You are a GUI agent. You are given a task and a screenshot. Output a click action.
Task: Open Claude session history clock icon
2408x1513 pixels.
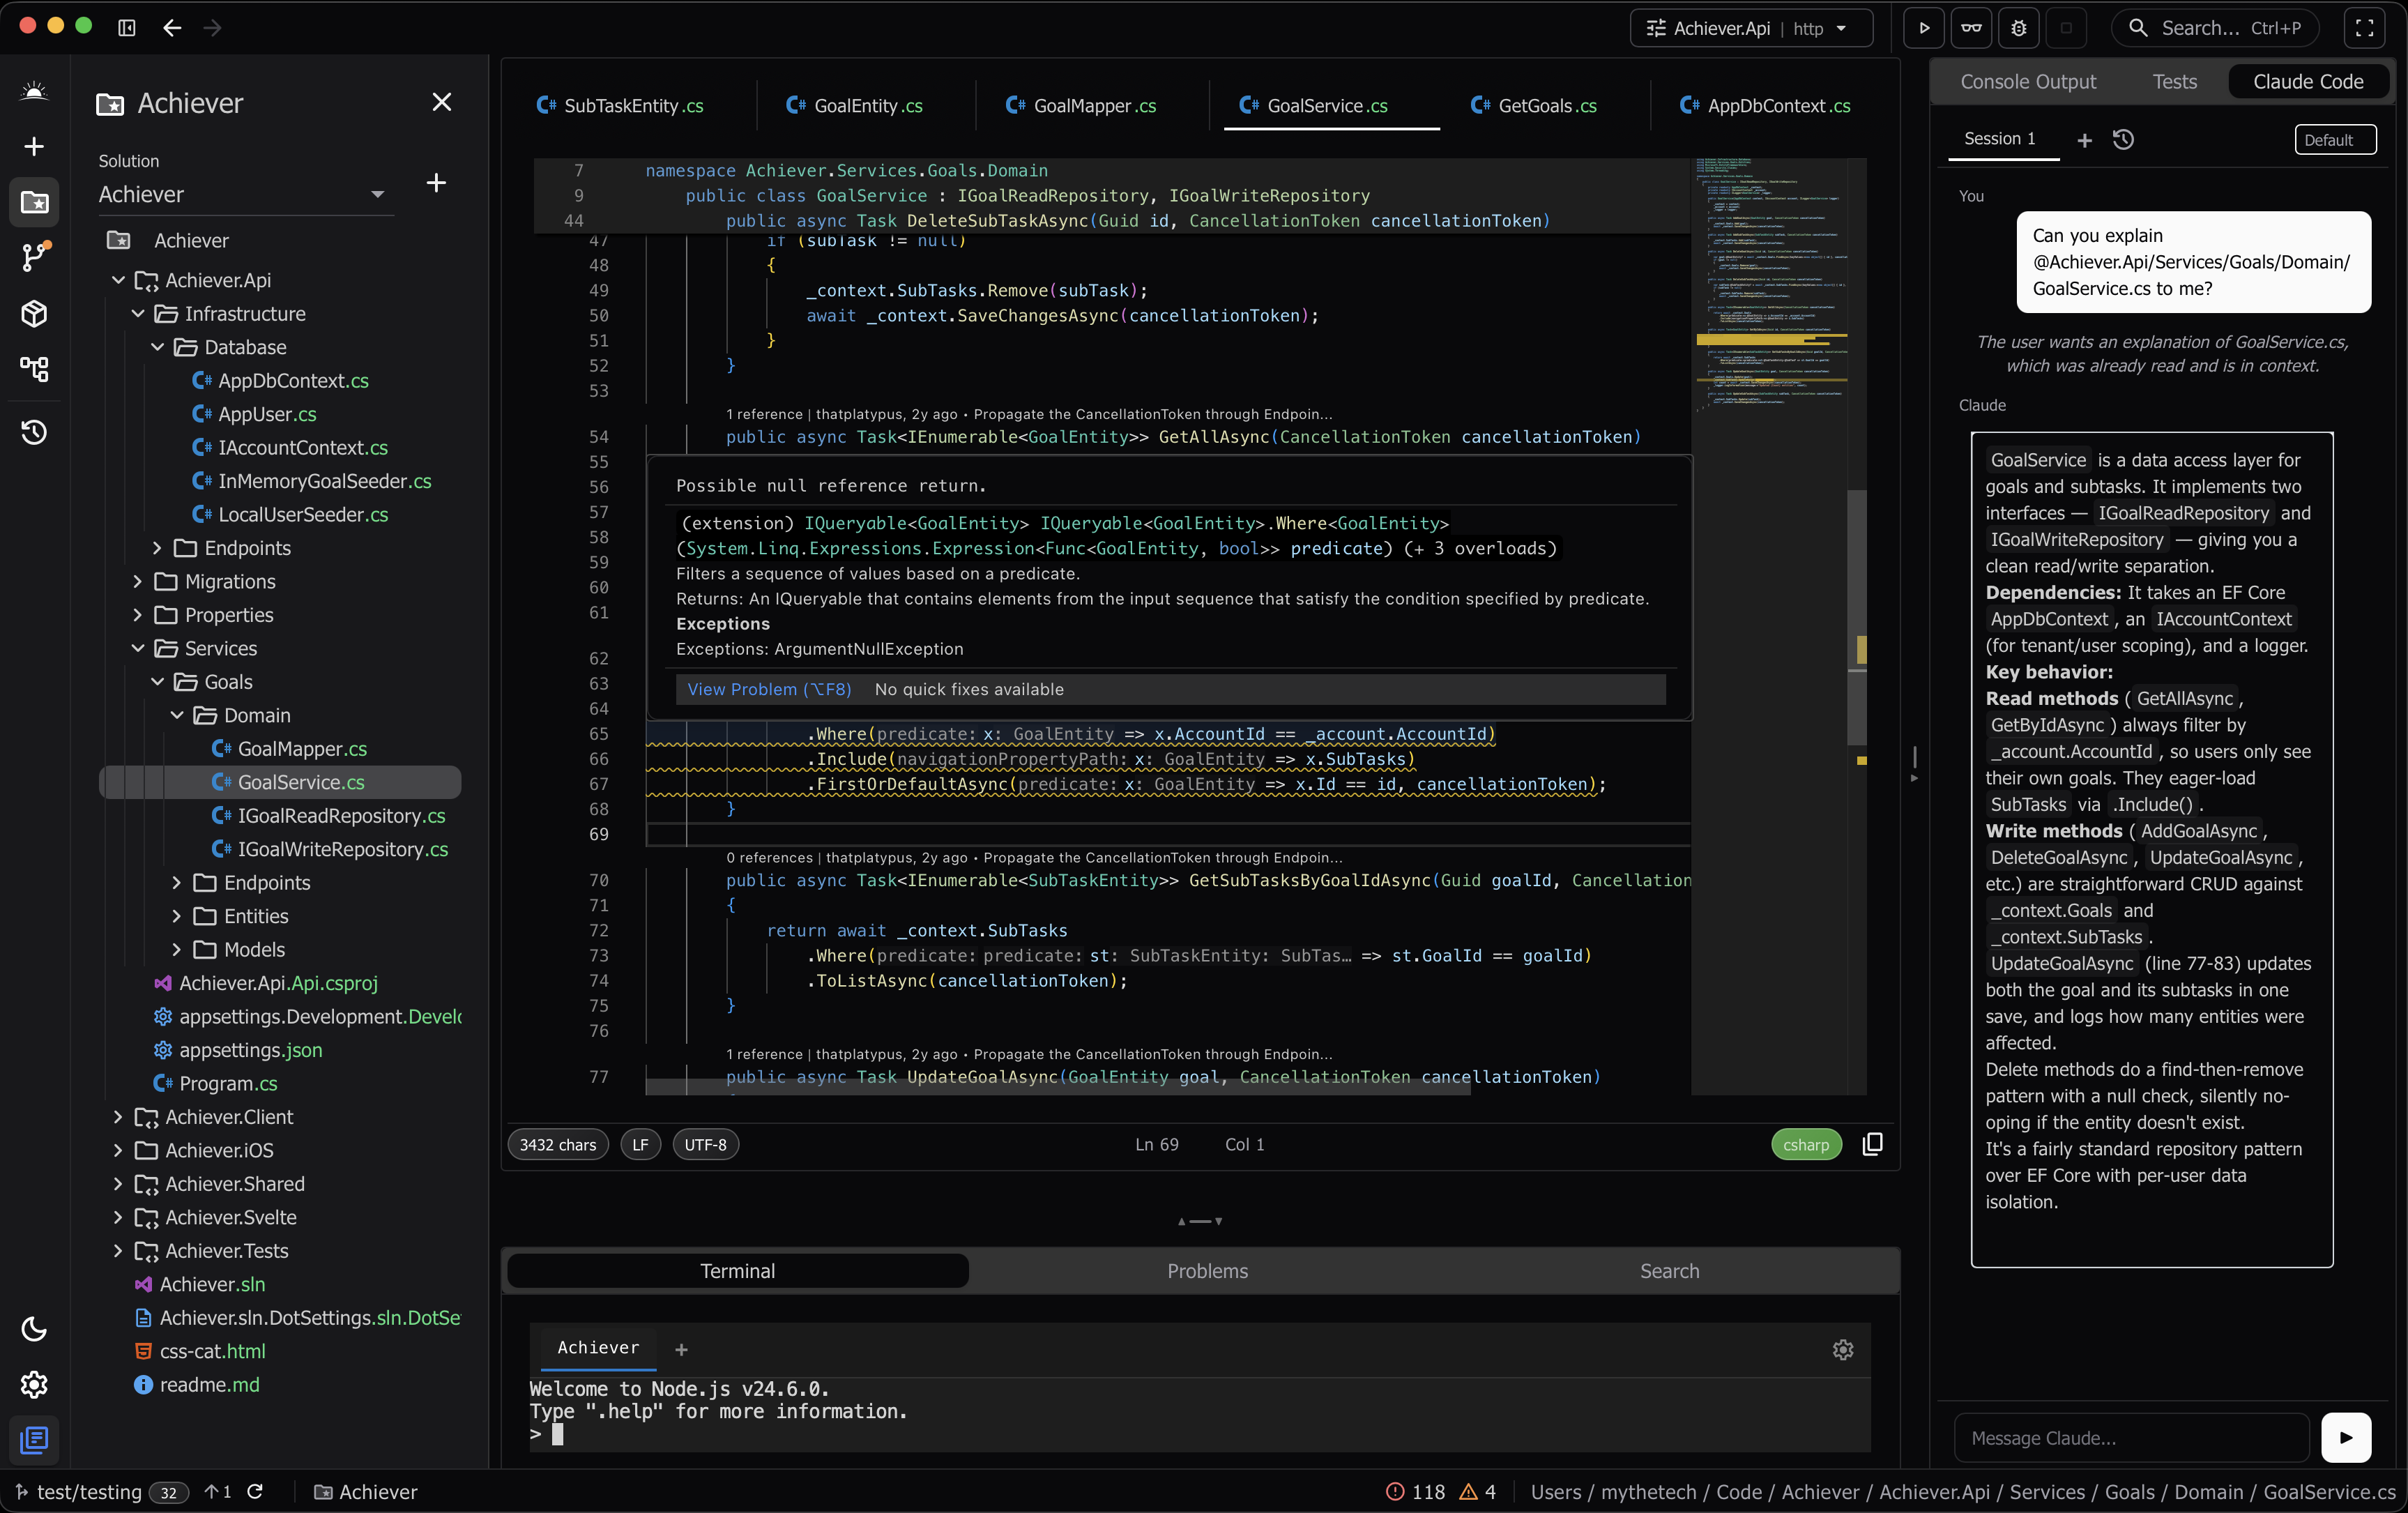[2123, 140]
